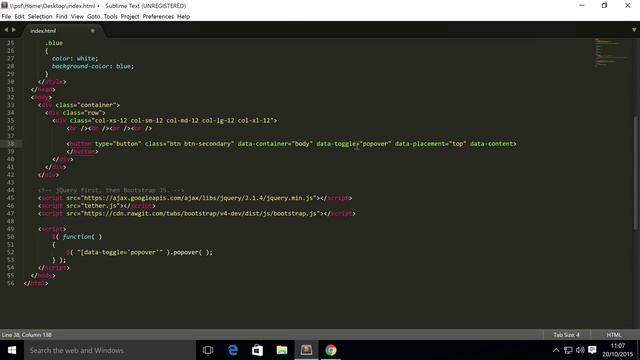Viewport: 640px width, 360px height.
Task: Open the volume control tray icon
Action: click(x=580, y=350)
